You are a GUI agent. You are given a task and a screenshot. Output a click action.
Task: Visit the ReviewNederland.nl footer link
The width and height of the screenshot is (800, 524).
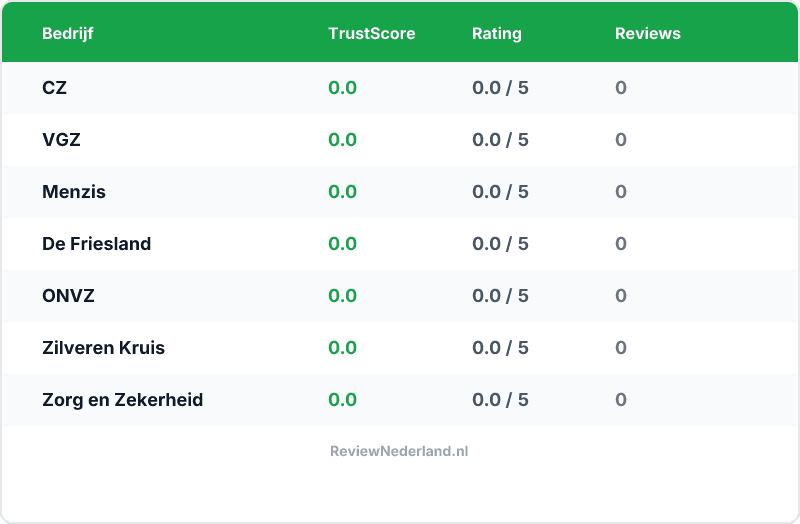(x=399, y=451)
